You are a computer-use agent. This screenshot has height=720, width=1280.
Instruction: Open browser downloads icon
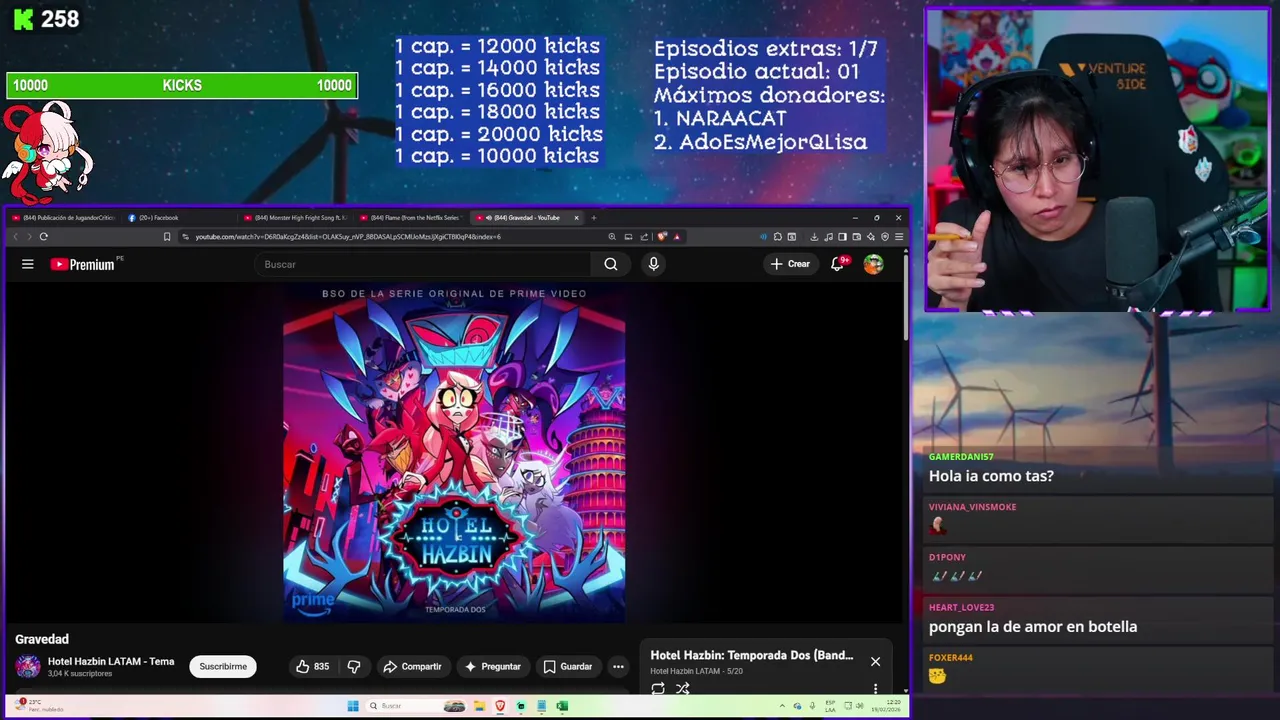(x=814, y=237)
